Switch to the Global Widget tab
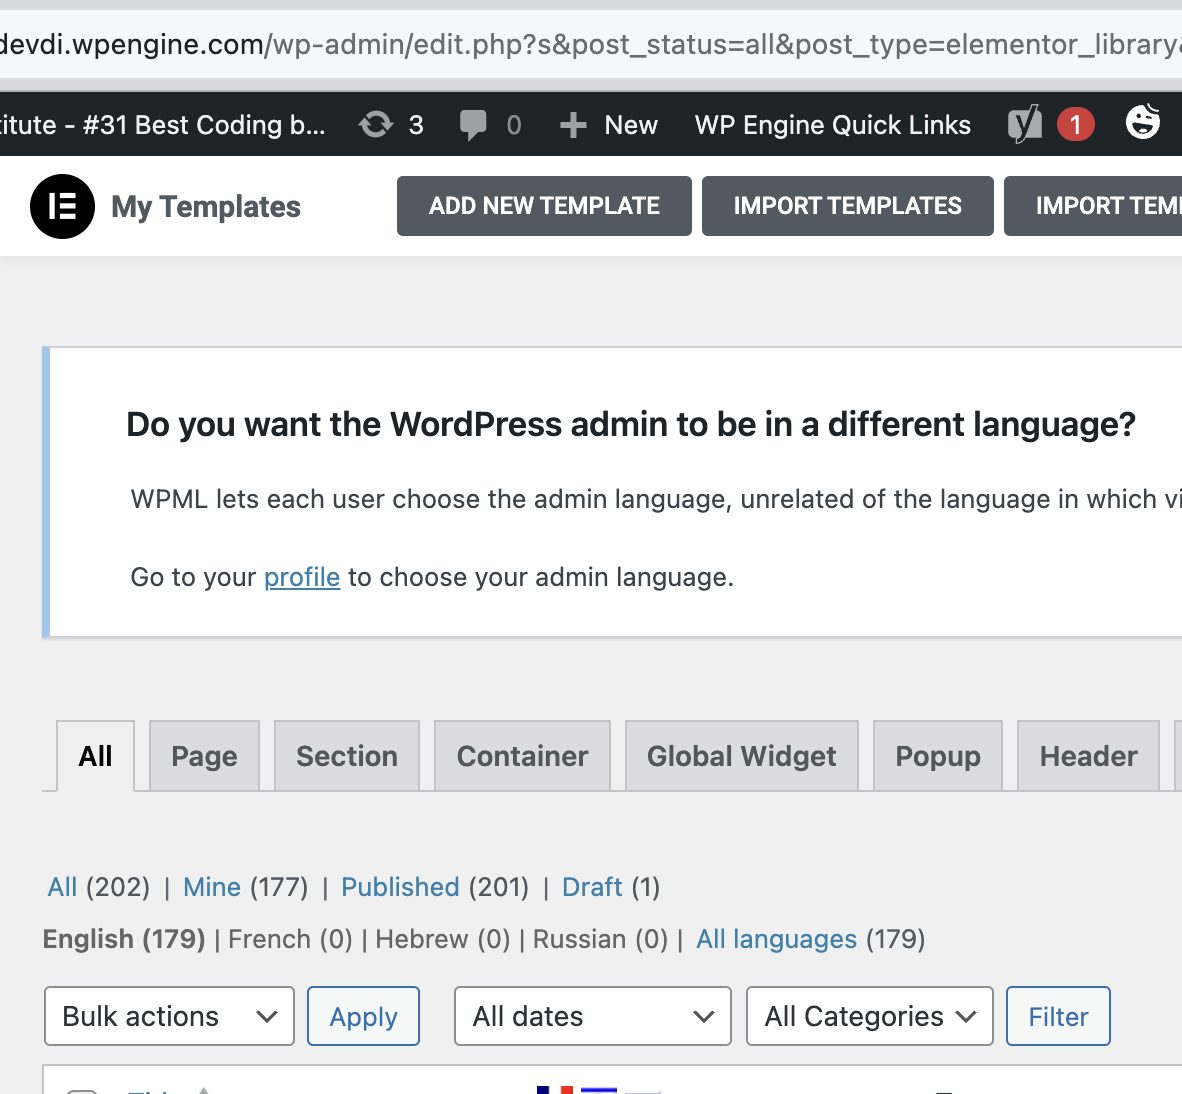This screenshot has width=1182, height=1094. tap(742, 755)
